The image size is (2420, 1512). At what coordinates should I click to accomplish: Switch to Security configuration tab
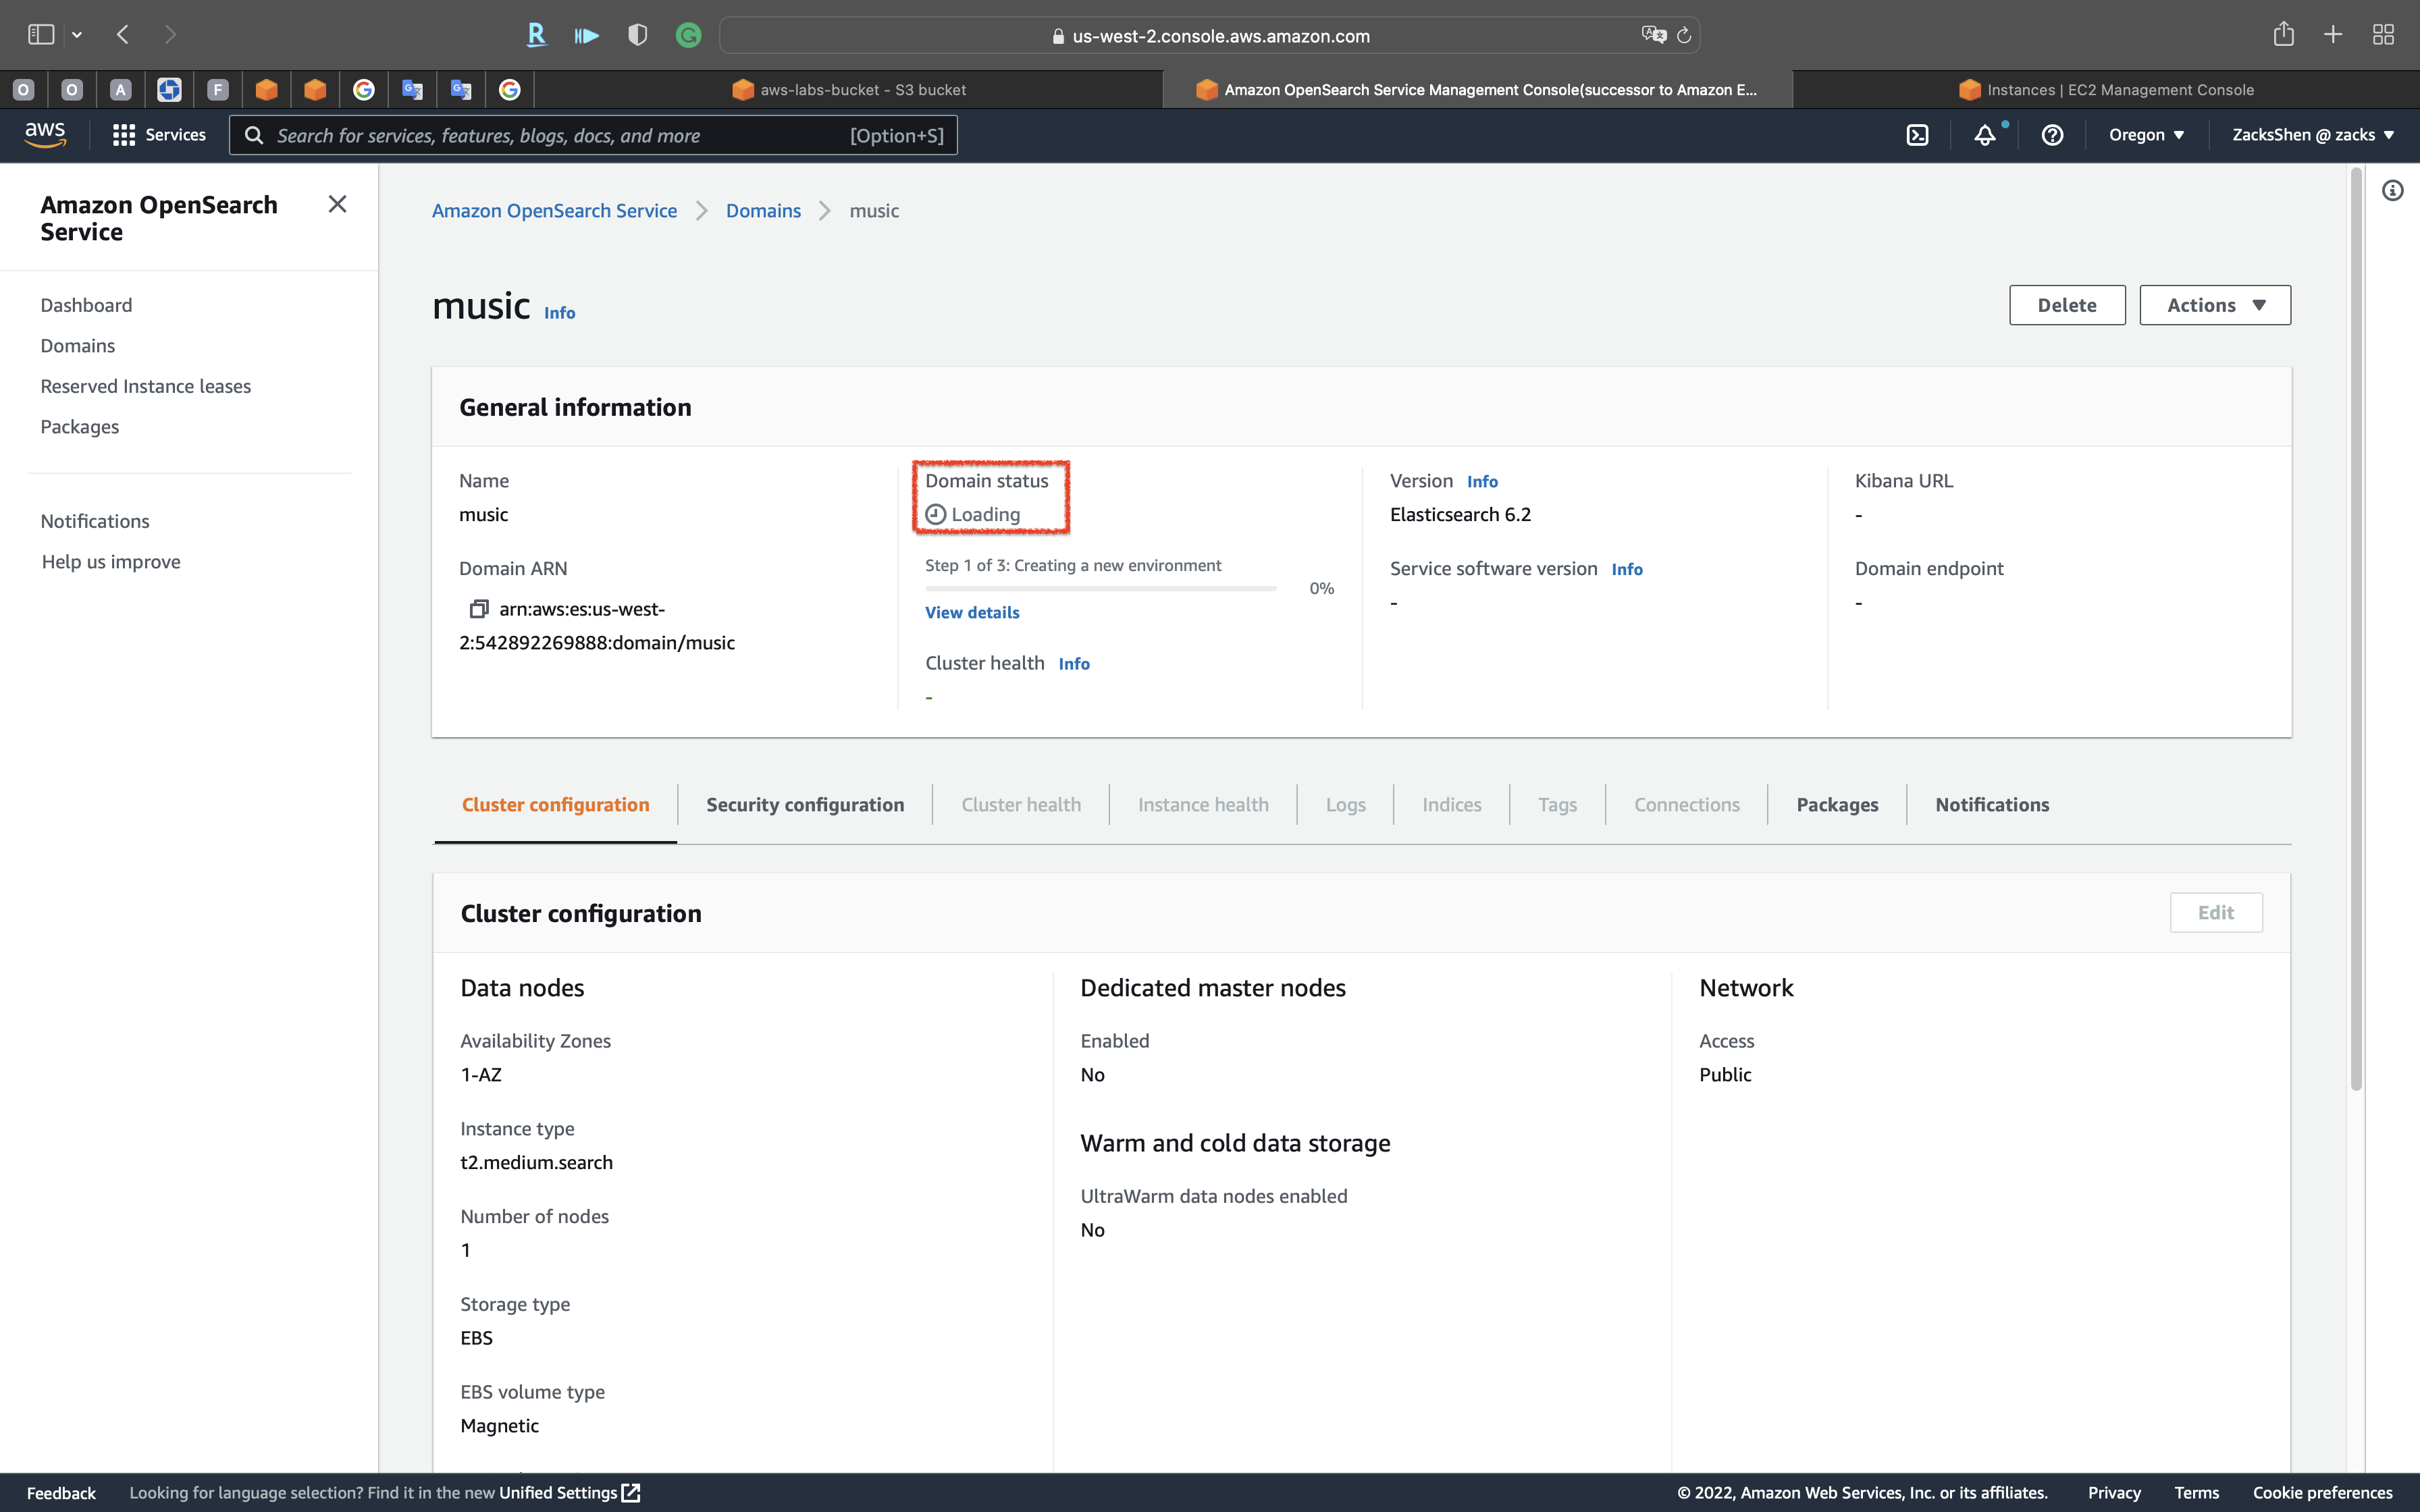click(x=804, y=805)
